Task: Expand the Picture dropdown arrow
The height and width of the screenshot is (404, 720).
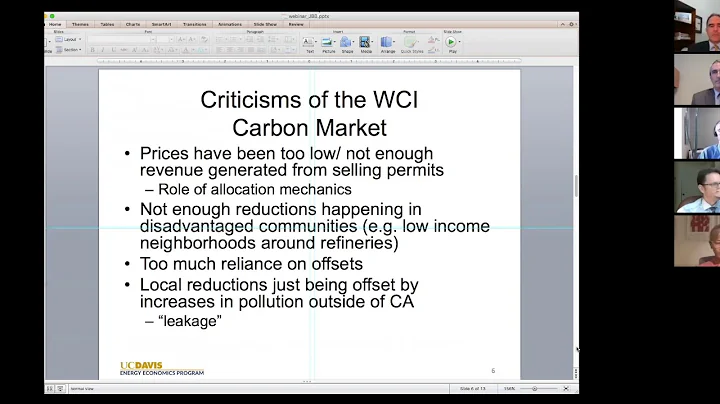Action: [335, 42]
